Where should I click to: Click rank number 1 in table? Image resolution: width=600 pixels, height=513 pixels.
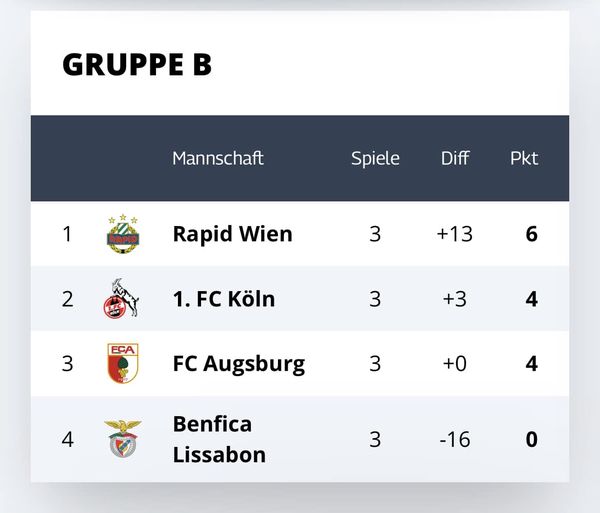pyautogui.click(x=67, y=234)
